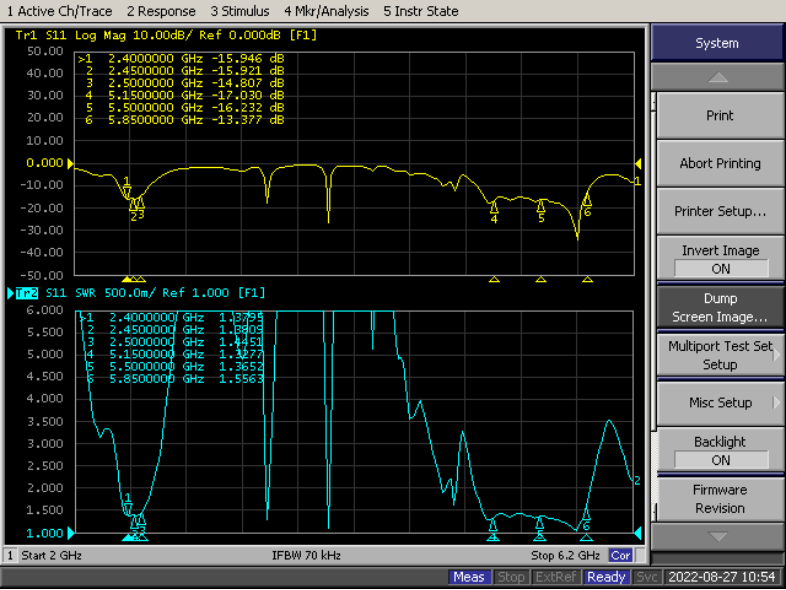The width and height of the screenshot is (786, 590).
Task: Click the yellow reference level marker triangle
Action: (71, 163)
